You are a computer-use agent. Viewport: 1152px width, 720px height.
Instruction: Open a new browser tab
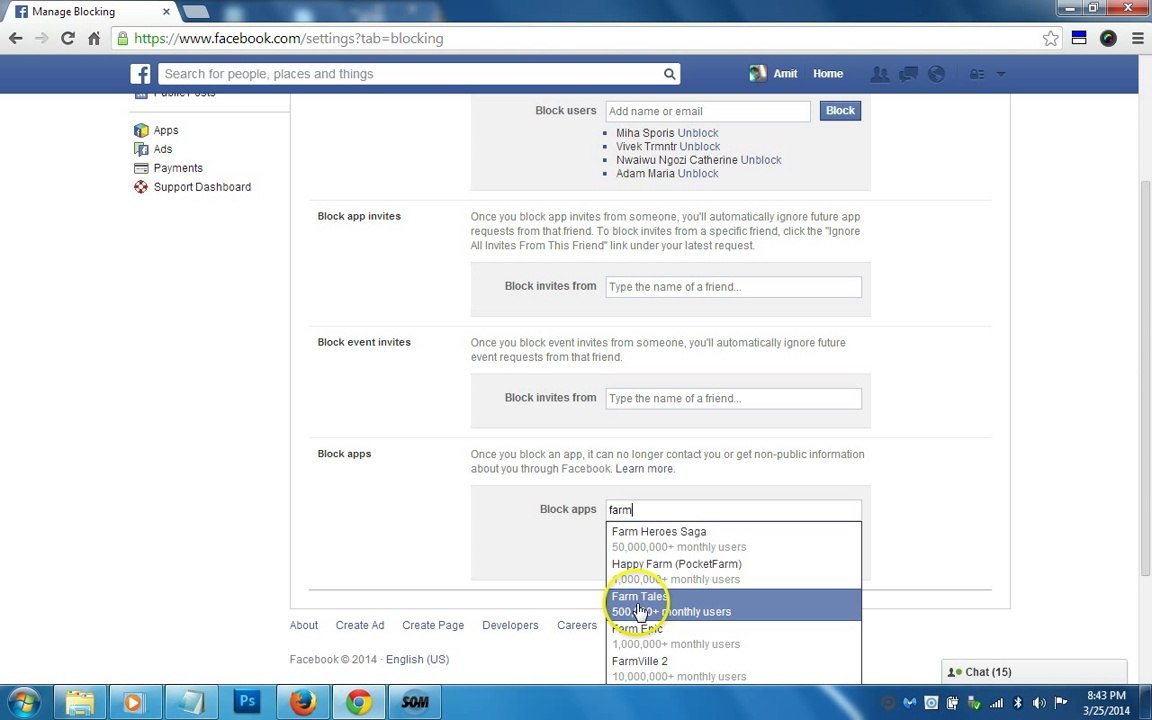[195, 12]
